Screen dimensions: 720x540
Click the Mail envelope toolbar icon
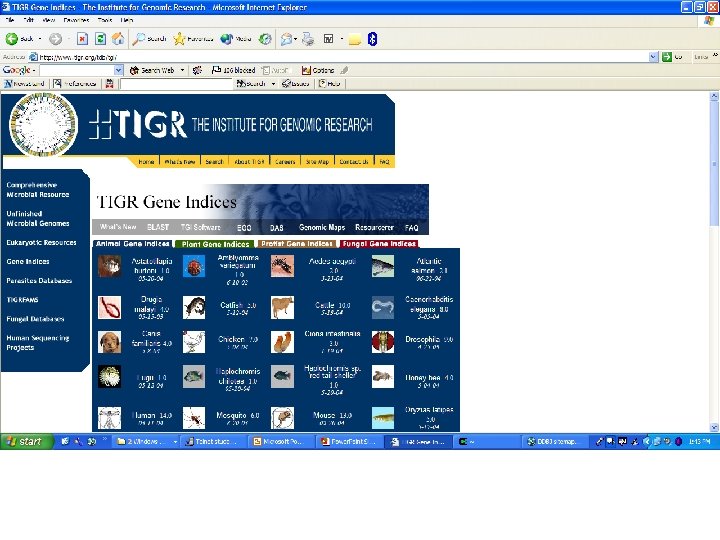286,39
